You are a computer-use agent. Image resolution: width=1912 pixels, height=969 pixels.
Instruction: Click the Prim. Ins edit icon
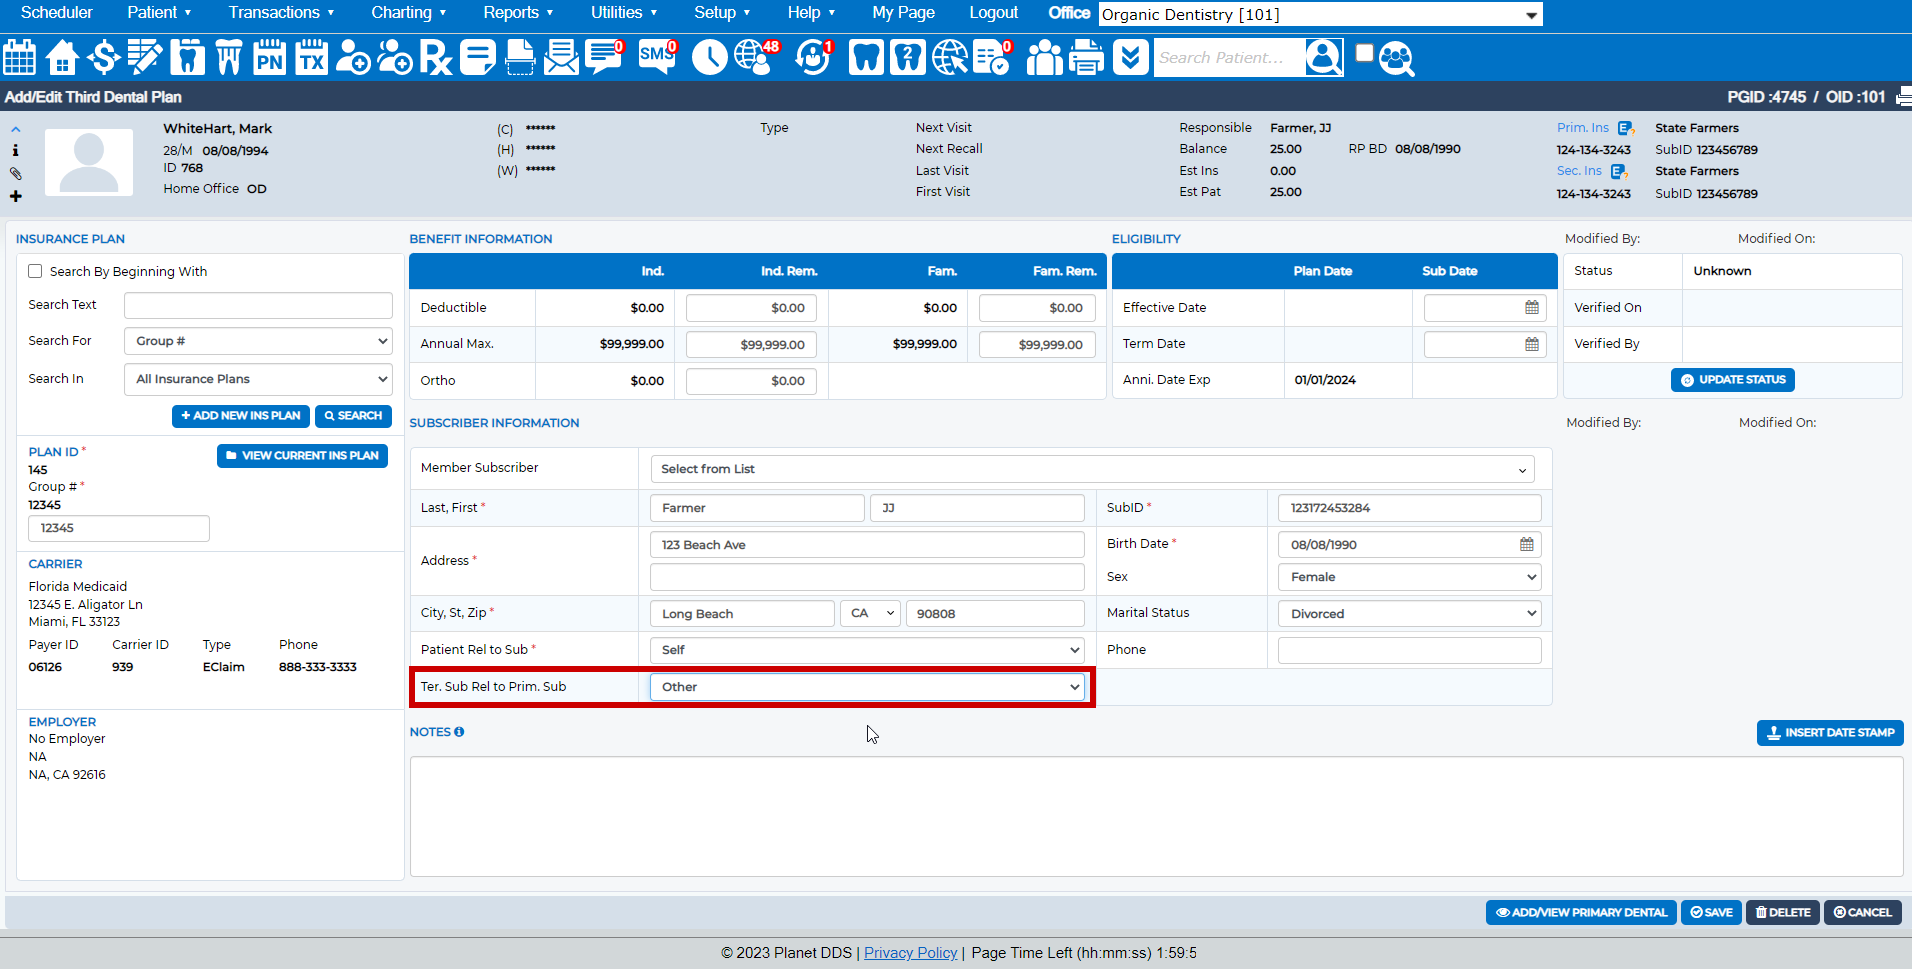coord(1625,128)
